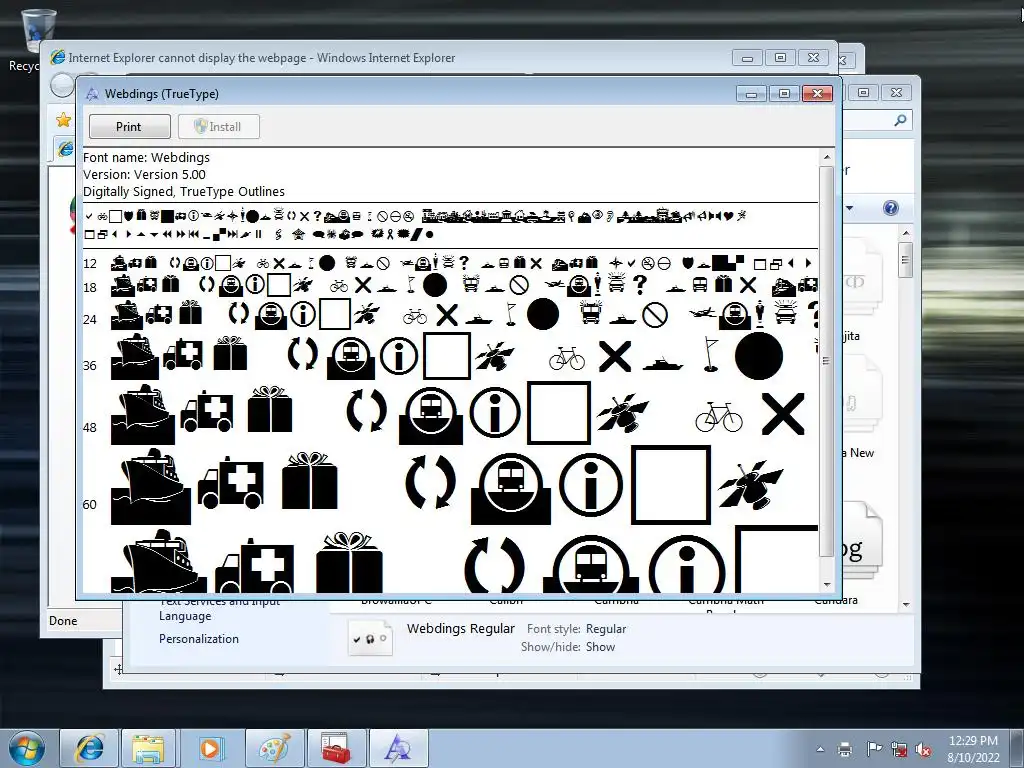1024x768 pixels.
Task: Click scroll up arrow in font viewer
Action: click(827, 157)
